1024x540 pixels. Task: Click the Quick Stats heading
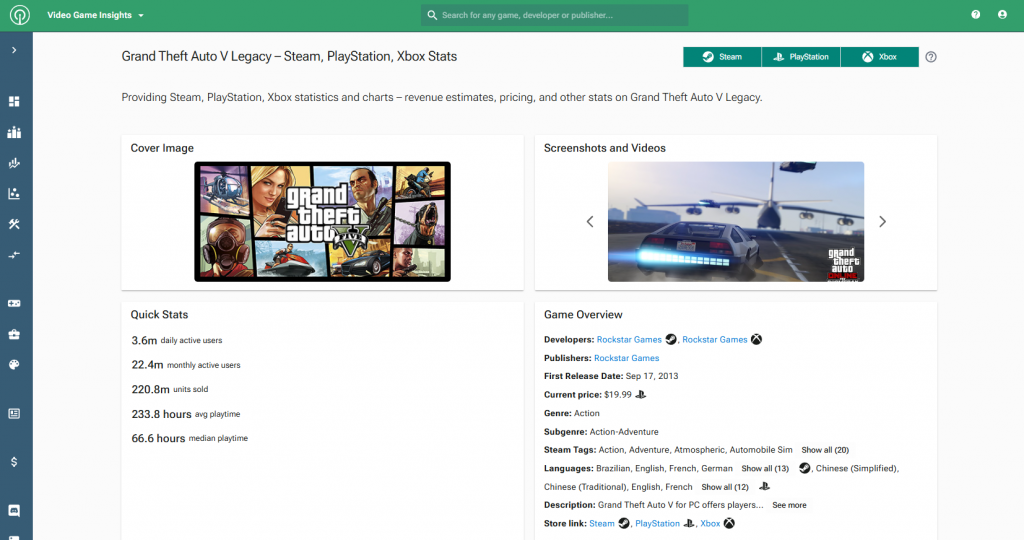click(x=159, y=315)
